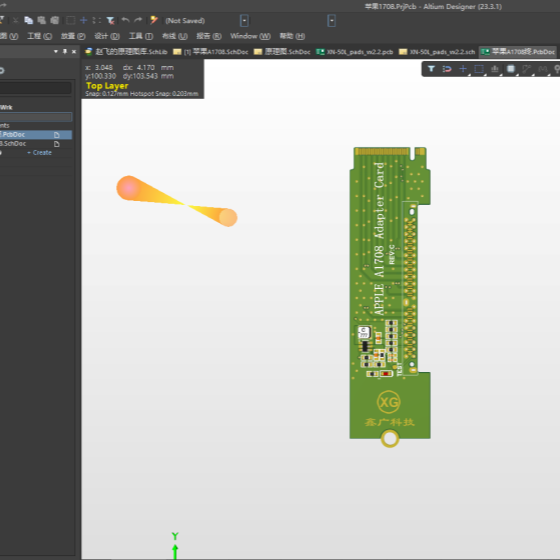560x560 pixels.
Task: Open the second toolbar dropdown arrow on the right
Action: [331, 21]
